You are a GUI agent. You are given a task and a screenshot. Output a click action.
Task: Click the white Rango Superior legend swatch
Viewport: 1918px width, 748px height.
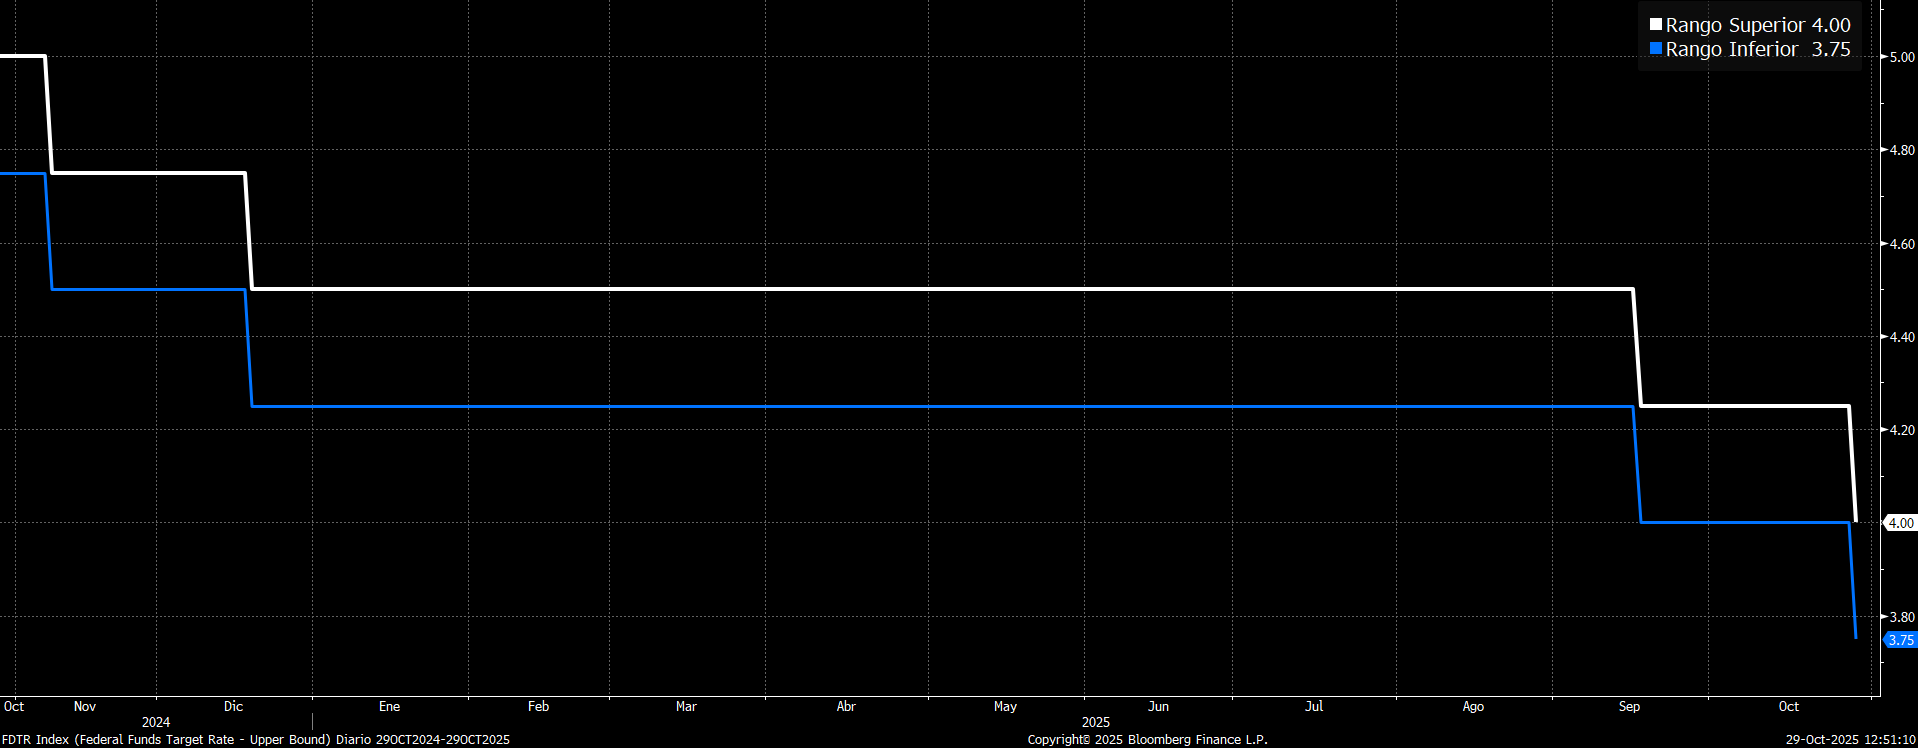(x=1655, y=25)
